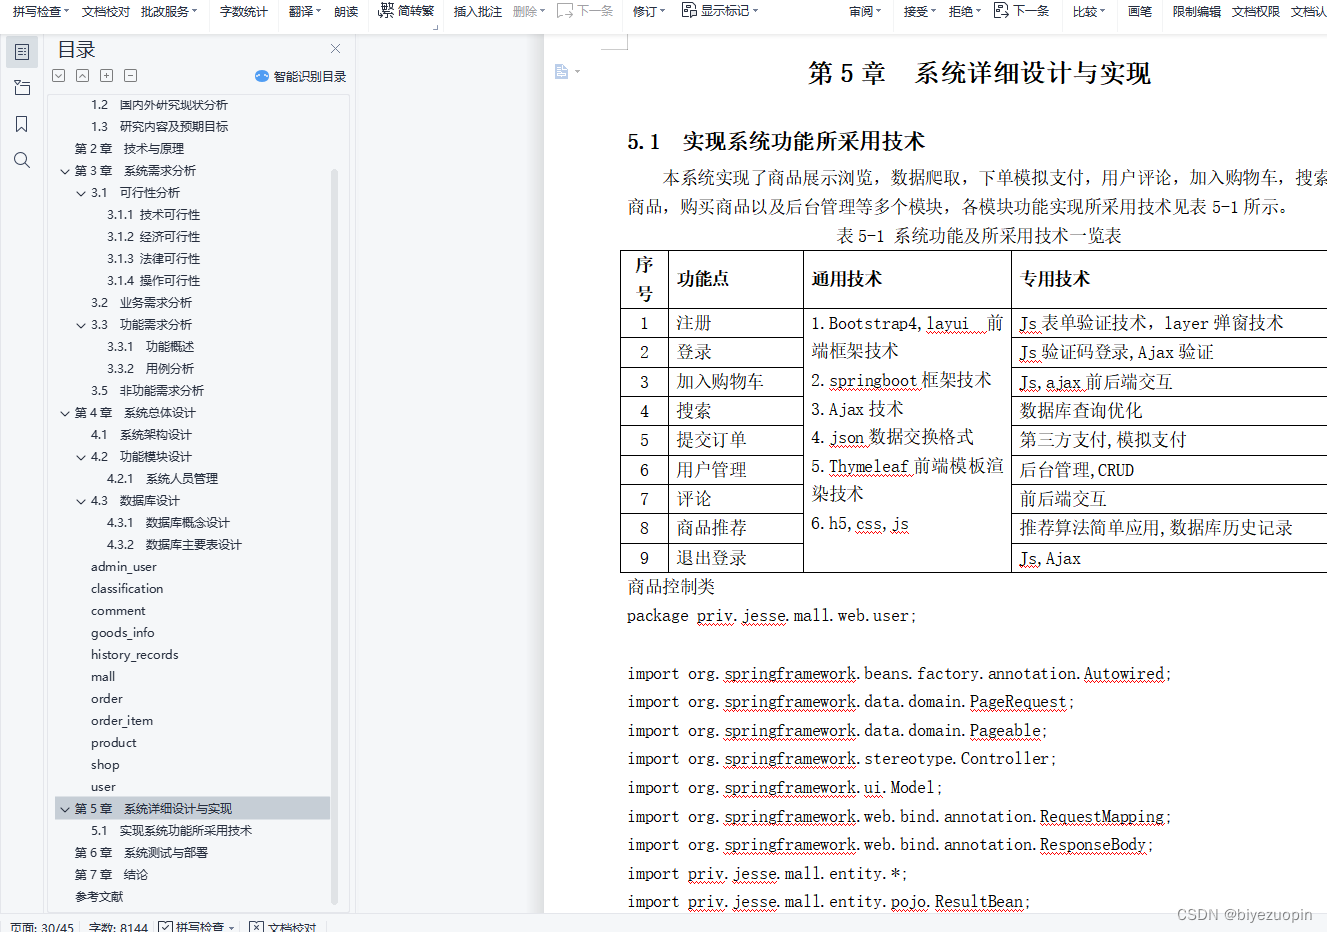
Task: Click the 文档权限 button
Action: (x=1256, y=11)
